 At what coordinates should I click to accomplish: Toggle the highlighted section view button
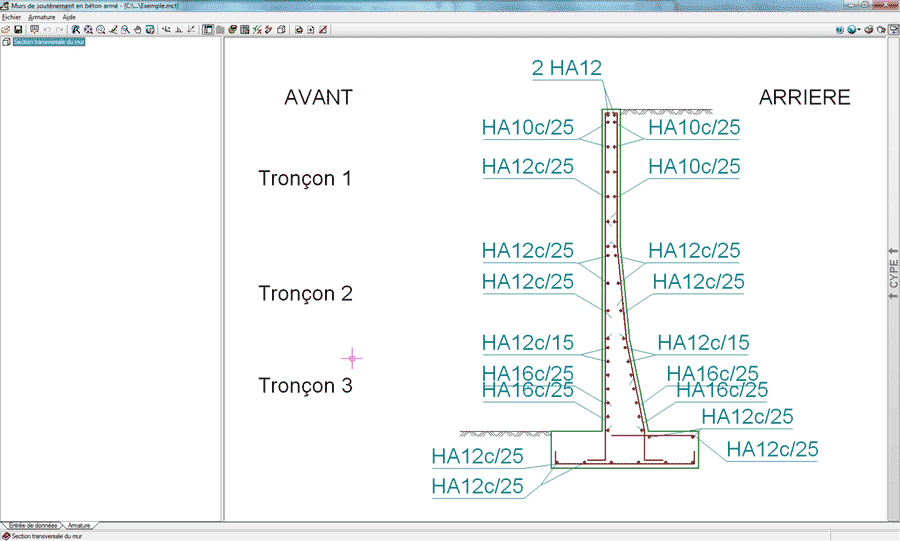[x=208, y=29]
